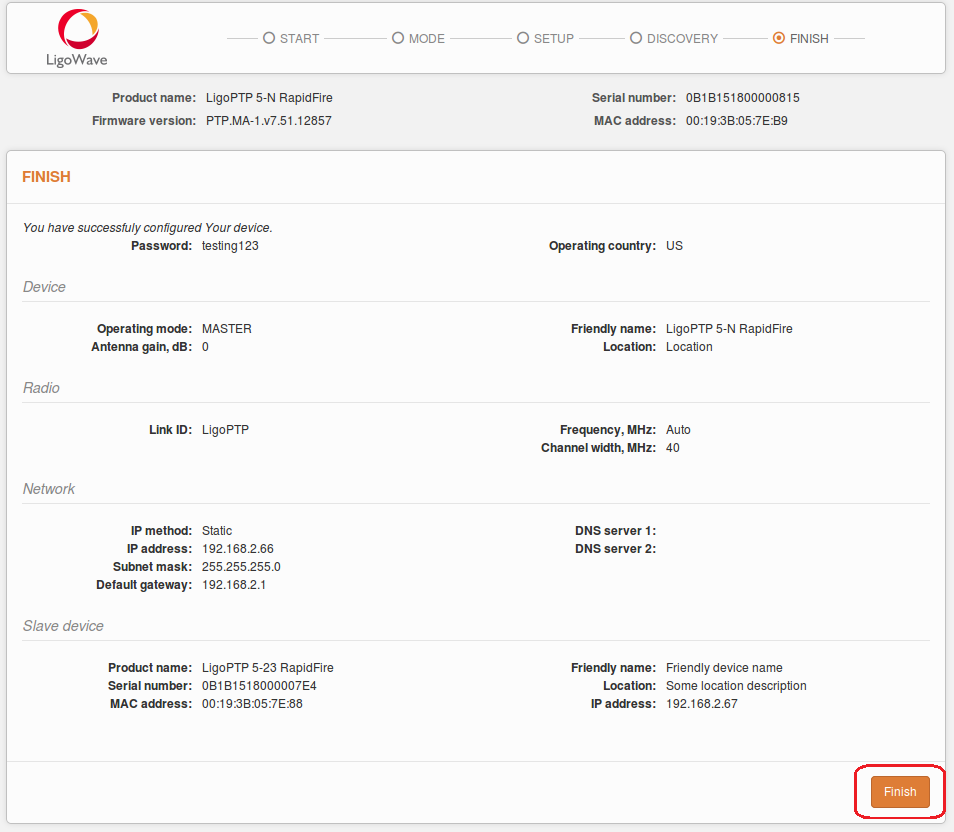Click operating country value US
This screenshot has height=832, width=954.
[x=674, y=245]
